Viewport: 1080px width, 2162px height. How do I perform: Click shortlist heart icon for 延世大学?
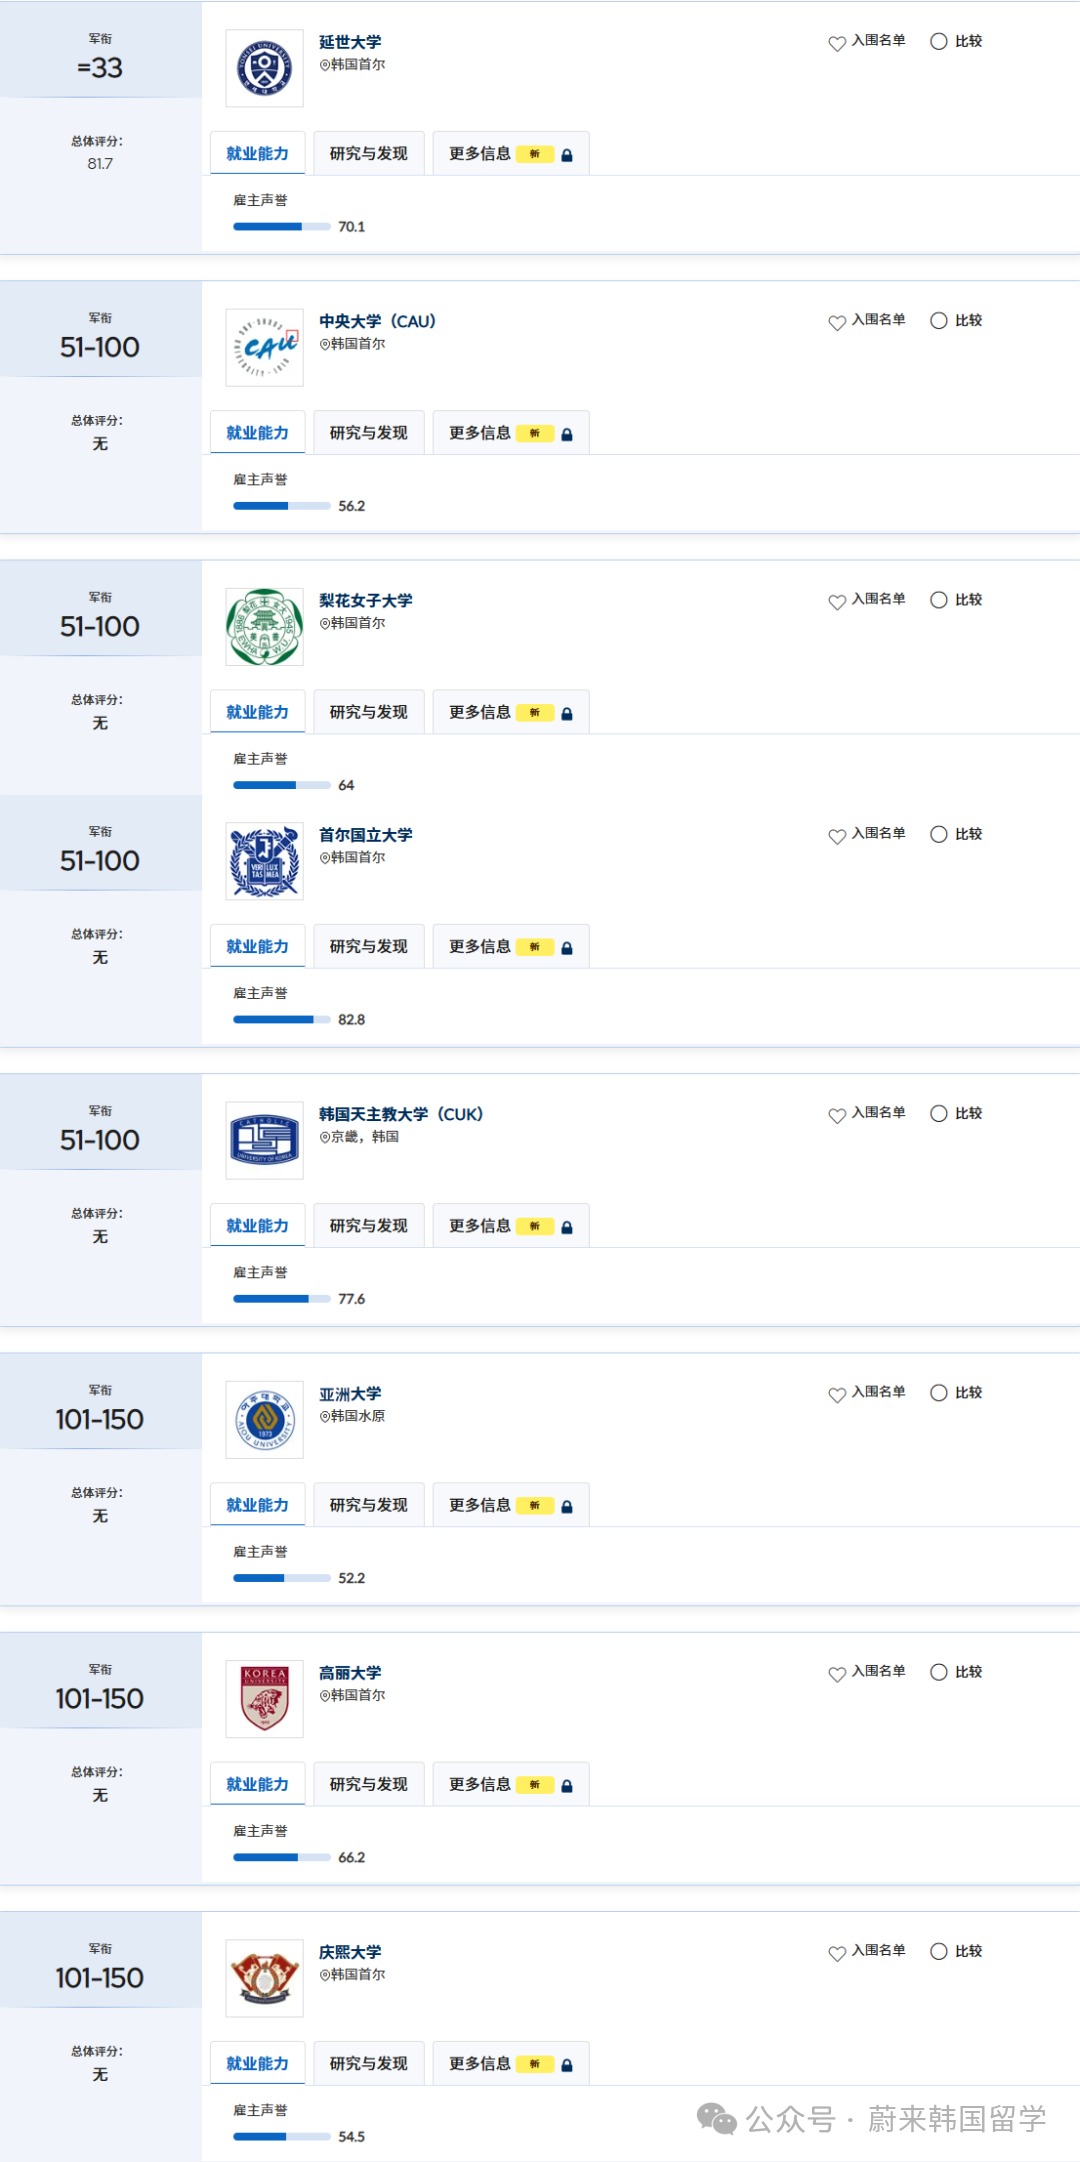coord(837,43)
